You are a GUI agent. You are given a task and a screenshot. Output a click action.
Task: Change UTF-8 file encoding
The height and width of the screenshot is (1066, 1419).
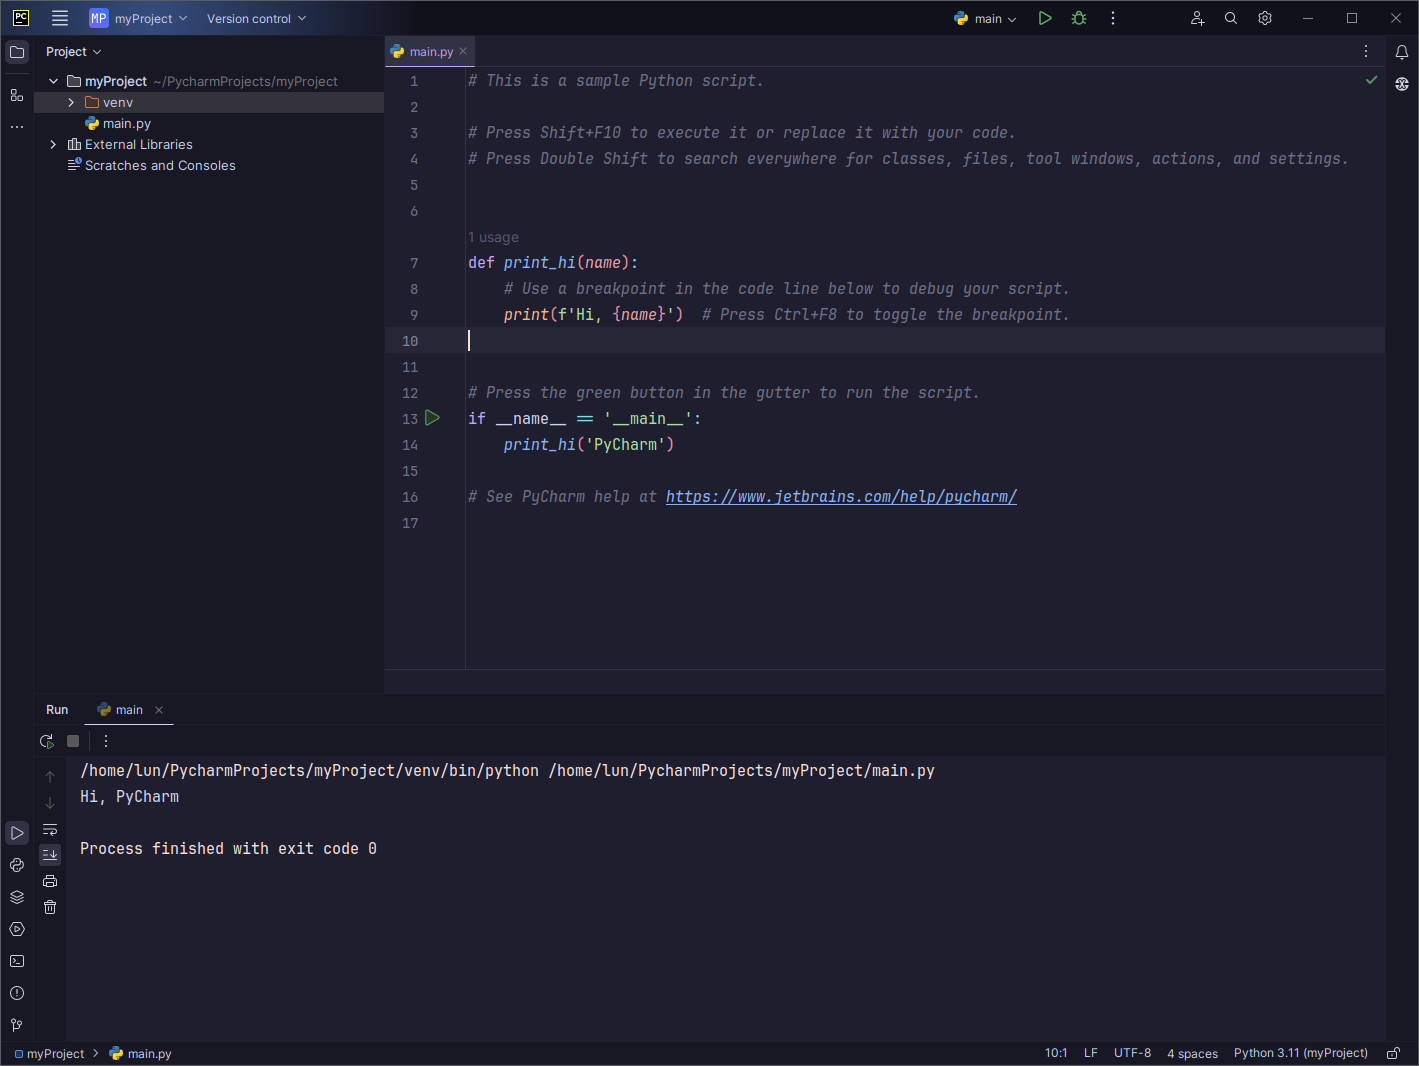click(x=1132, y=1053)
